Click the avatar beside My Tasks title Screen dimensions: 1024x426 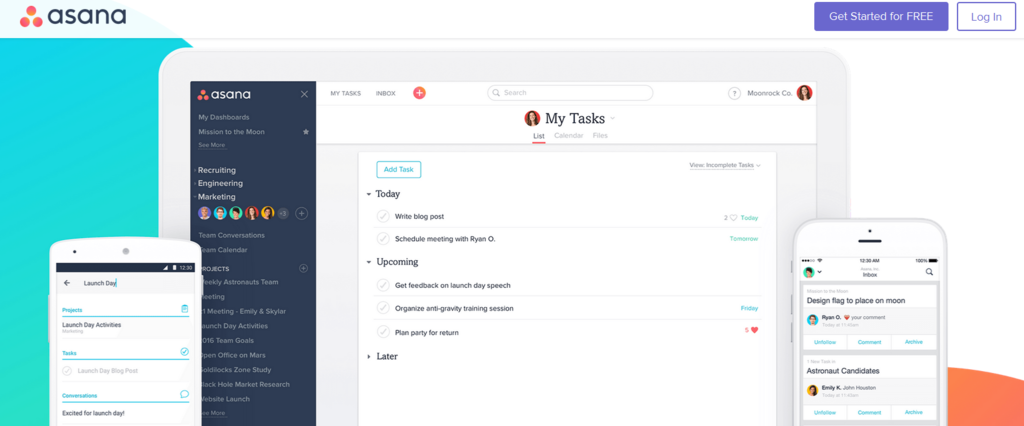coord(532,118)
